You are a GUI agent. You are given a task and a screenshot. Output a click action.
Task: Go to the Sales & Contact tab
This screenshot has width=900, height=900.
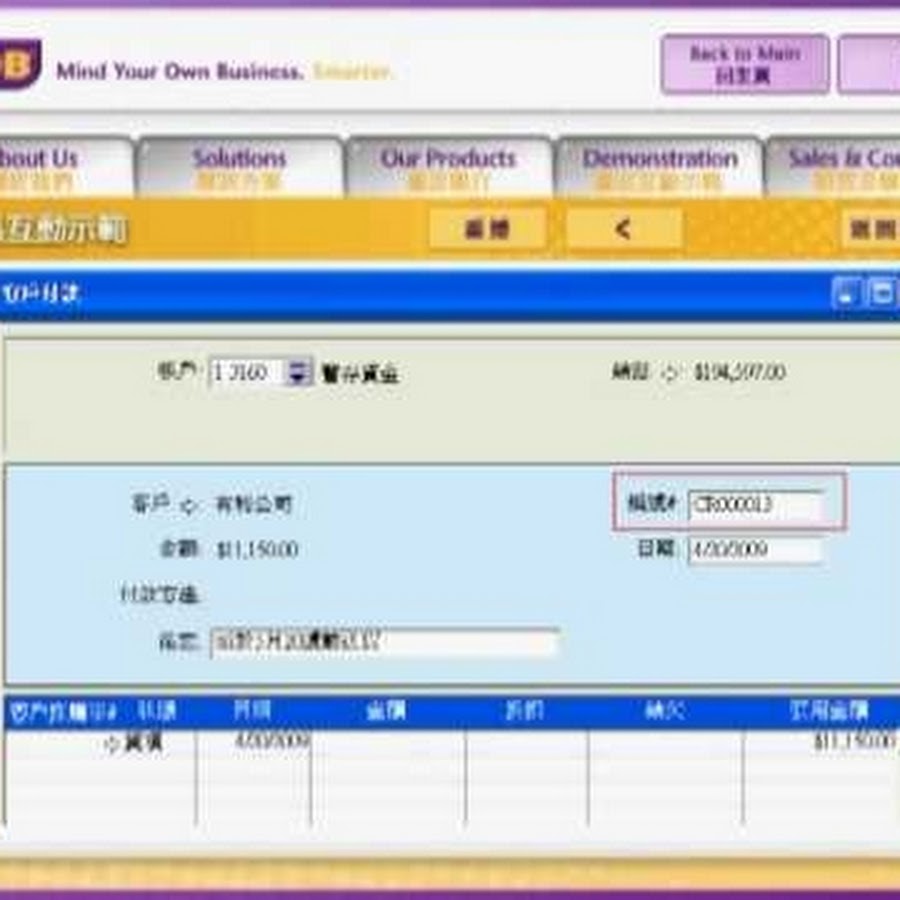click(x=833, y=168)
